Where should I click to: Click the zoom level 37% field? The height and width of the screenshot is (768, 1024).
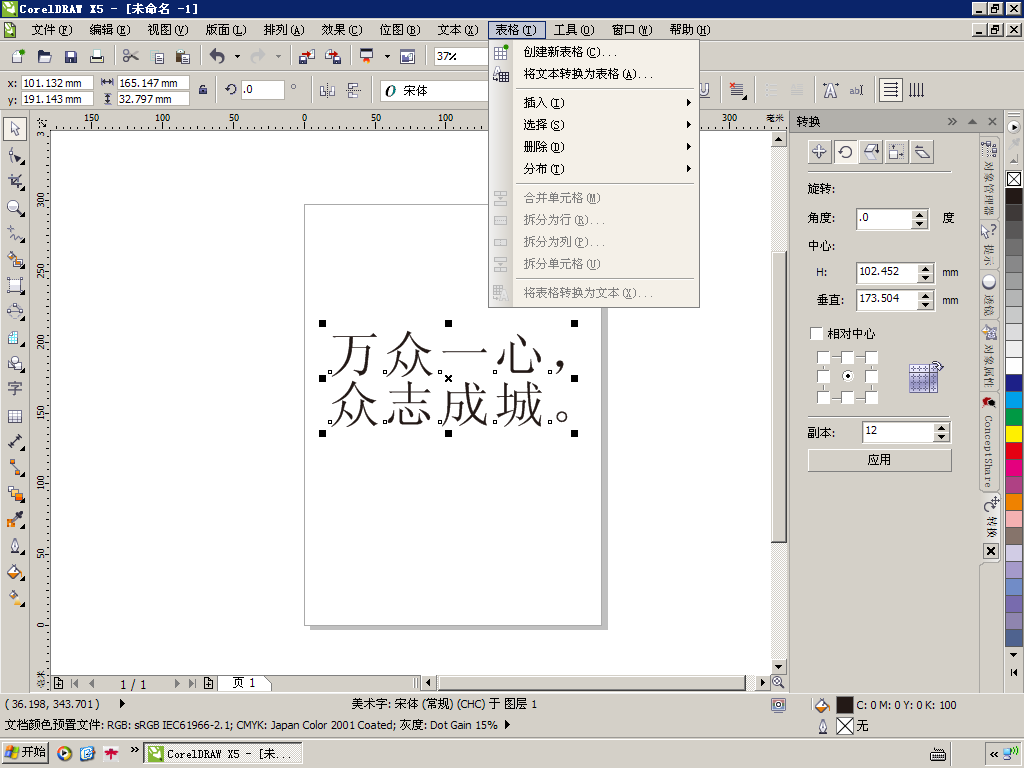pyautogui.click(x=462, y=56)
